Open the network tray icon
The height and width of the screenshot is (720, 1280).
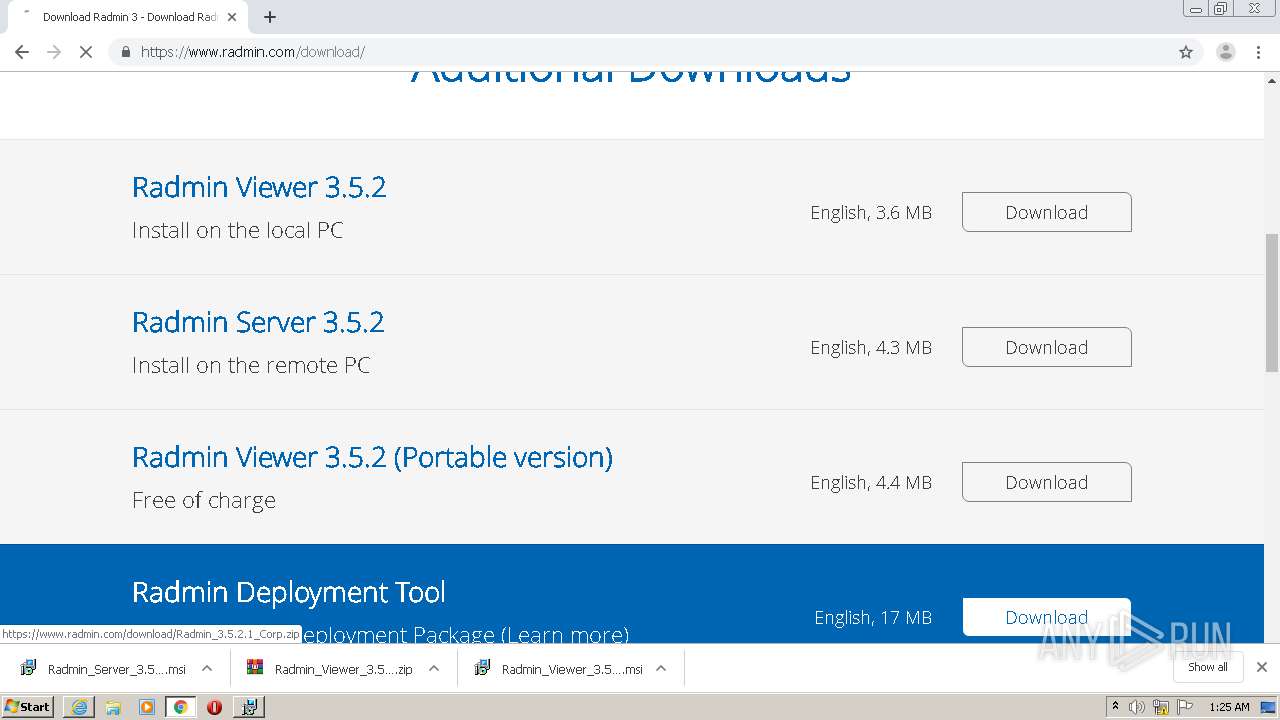click(1161, 707)
